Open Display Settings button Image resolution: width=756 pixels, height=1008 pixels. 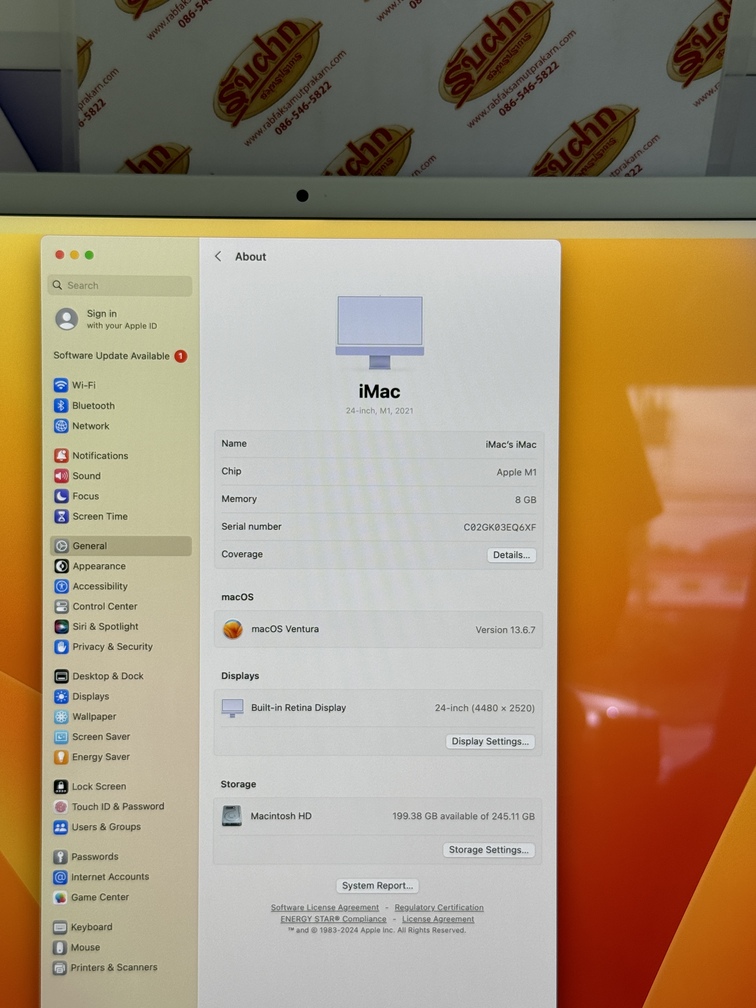[x=490, y=741]
